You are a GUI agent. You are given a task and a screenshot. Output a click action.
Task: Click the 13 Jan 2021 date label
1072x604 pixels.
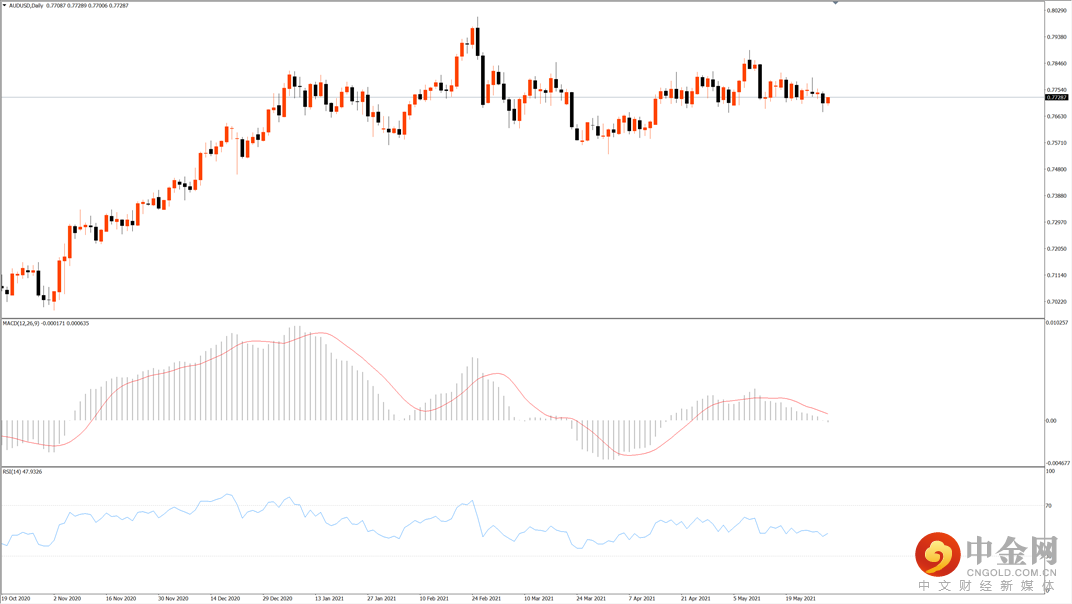[x=329, y=599]
